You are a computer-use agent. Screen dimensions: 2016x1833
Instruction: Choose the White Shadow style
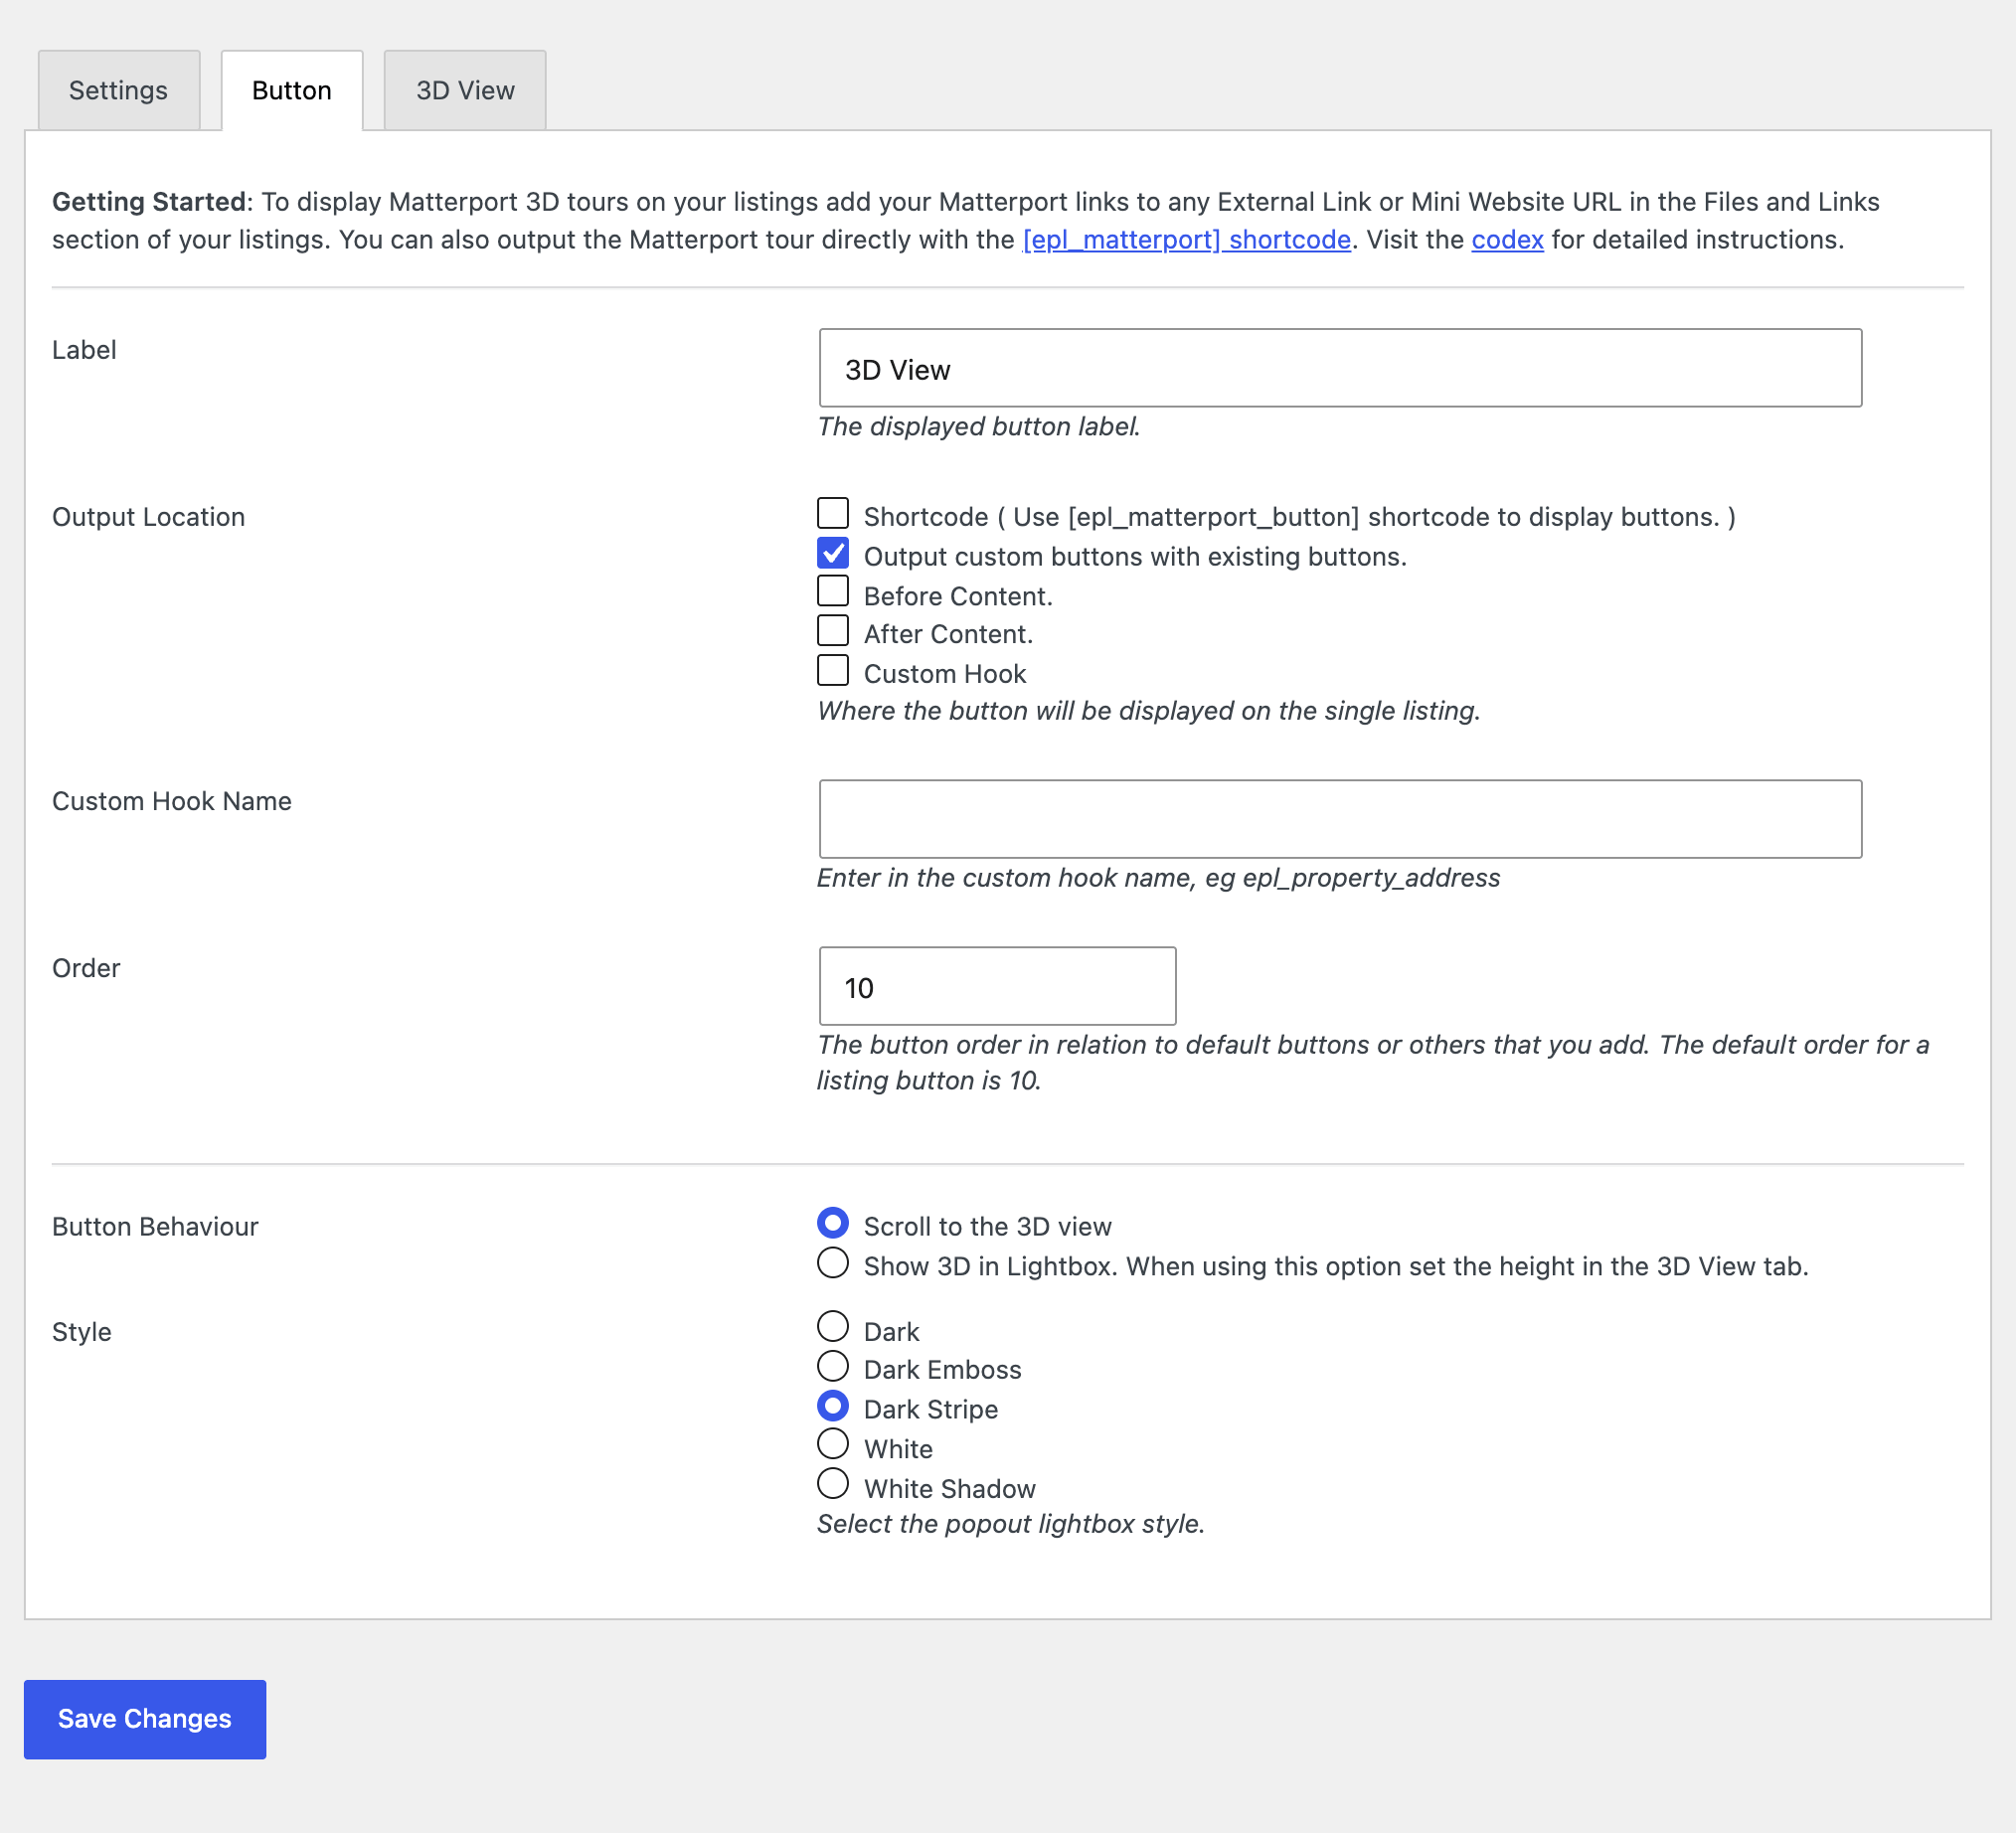[x=833, y=1484]
